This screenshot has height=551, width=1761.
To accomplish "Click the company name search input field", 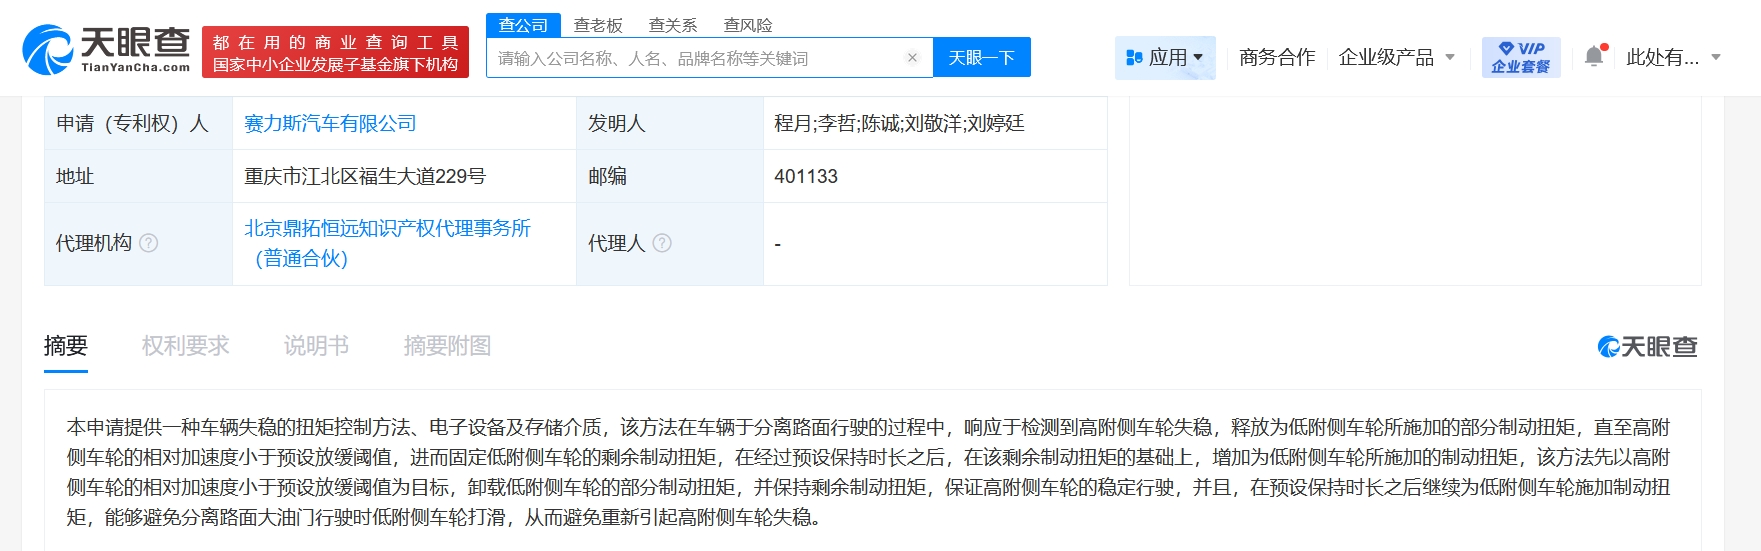I will pos(695,58).
